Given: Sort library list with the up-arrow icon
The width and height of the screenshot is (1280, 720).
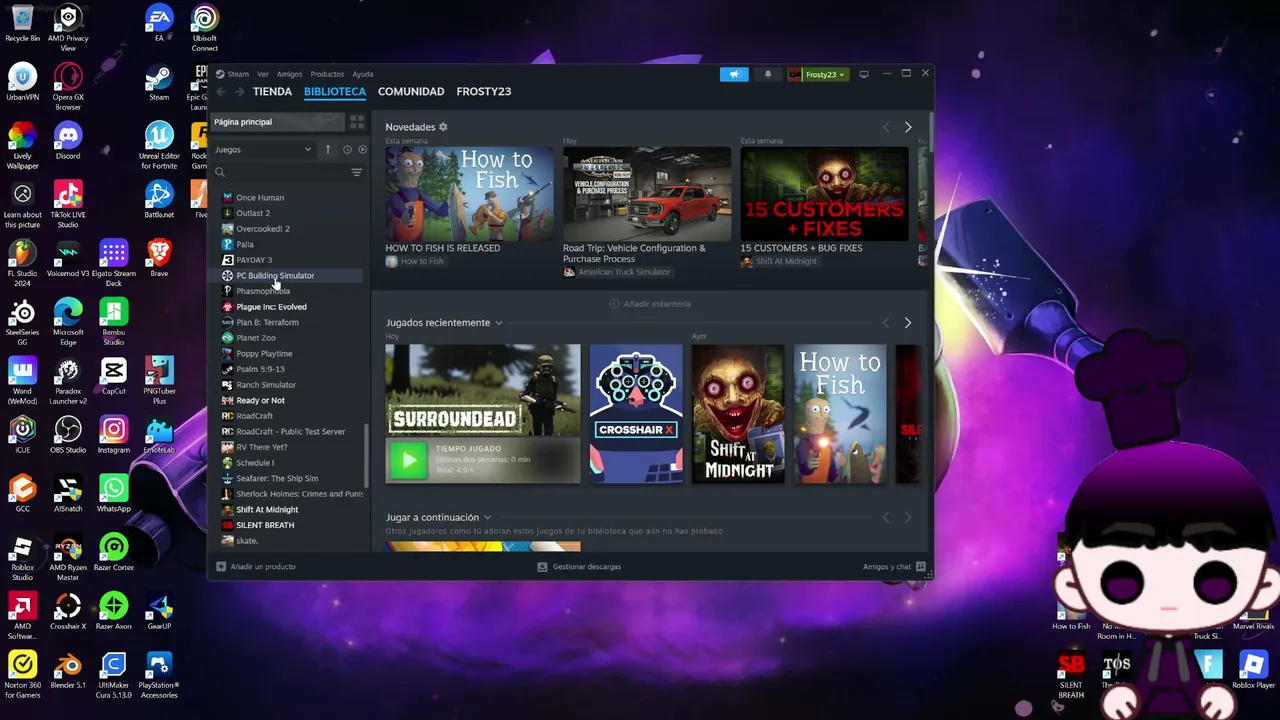Looking at the screenshot, I should 327,150.
